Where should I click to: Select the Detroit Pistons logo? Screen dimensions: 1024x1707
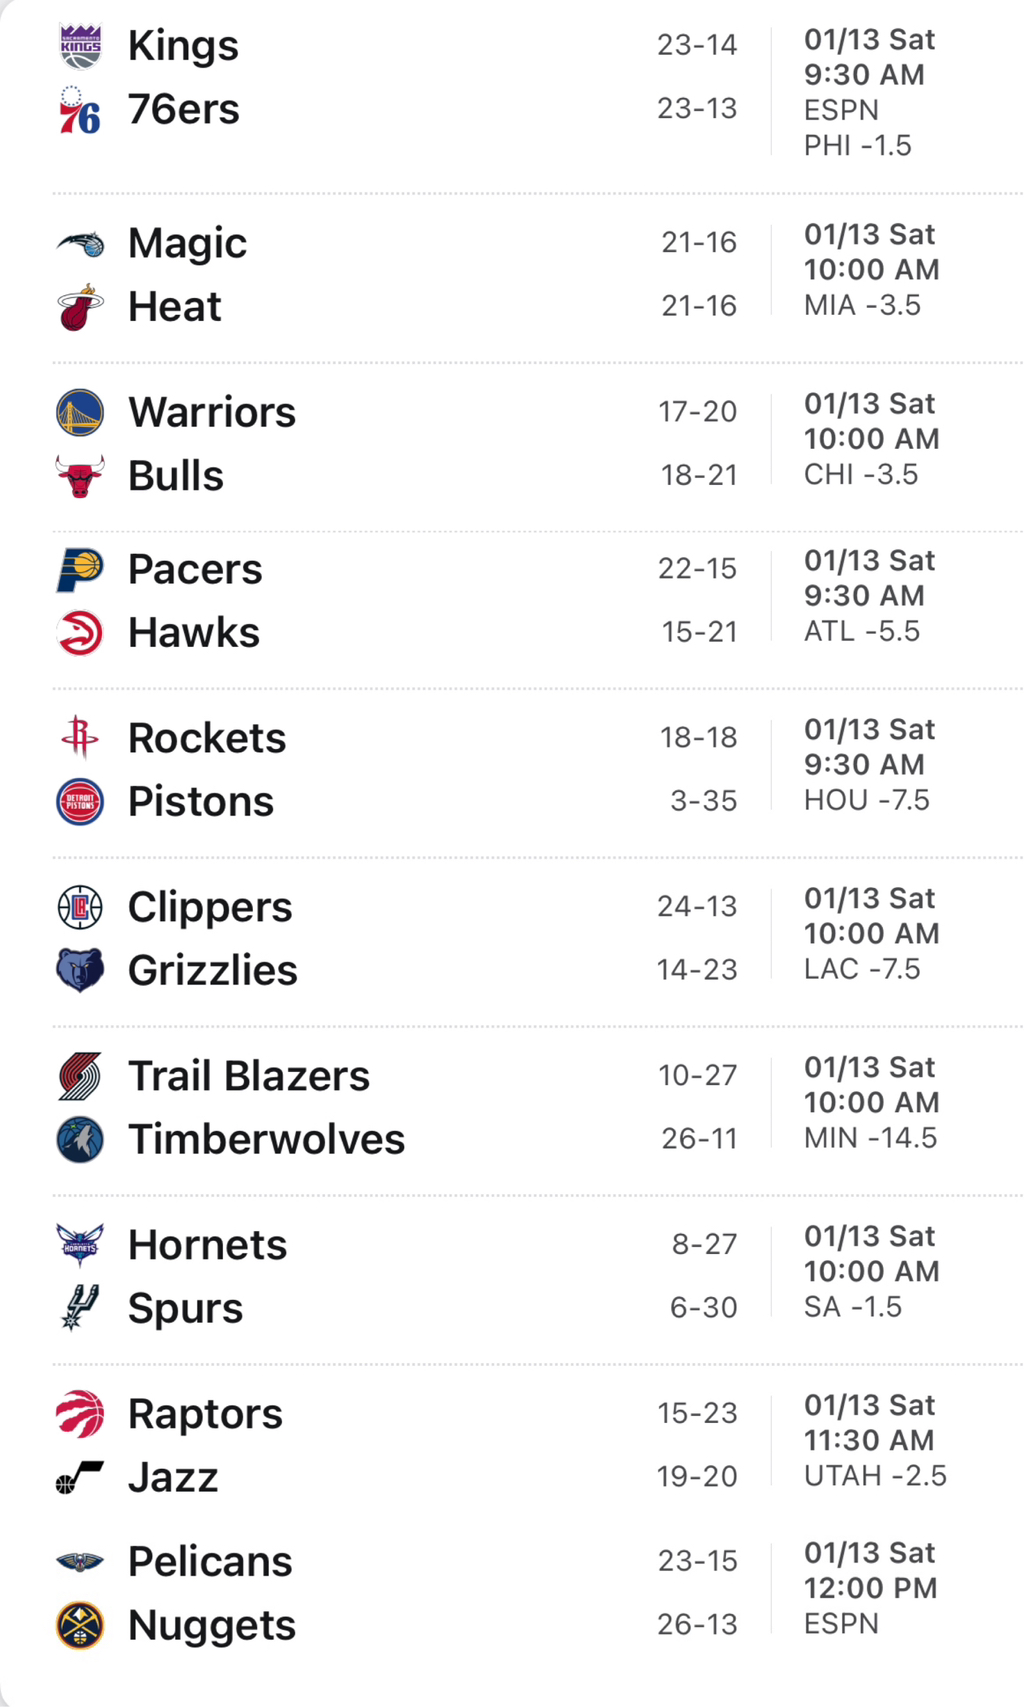coord(80,802)
